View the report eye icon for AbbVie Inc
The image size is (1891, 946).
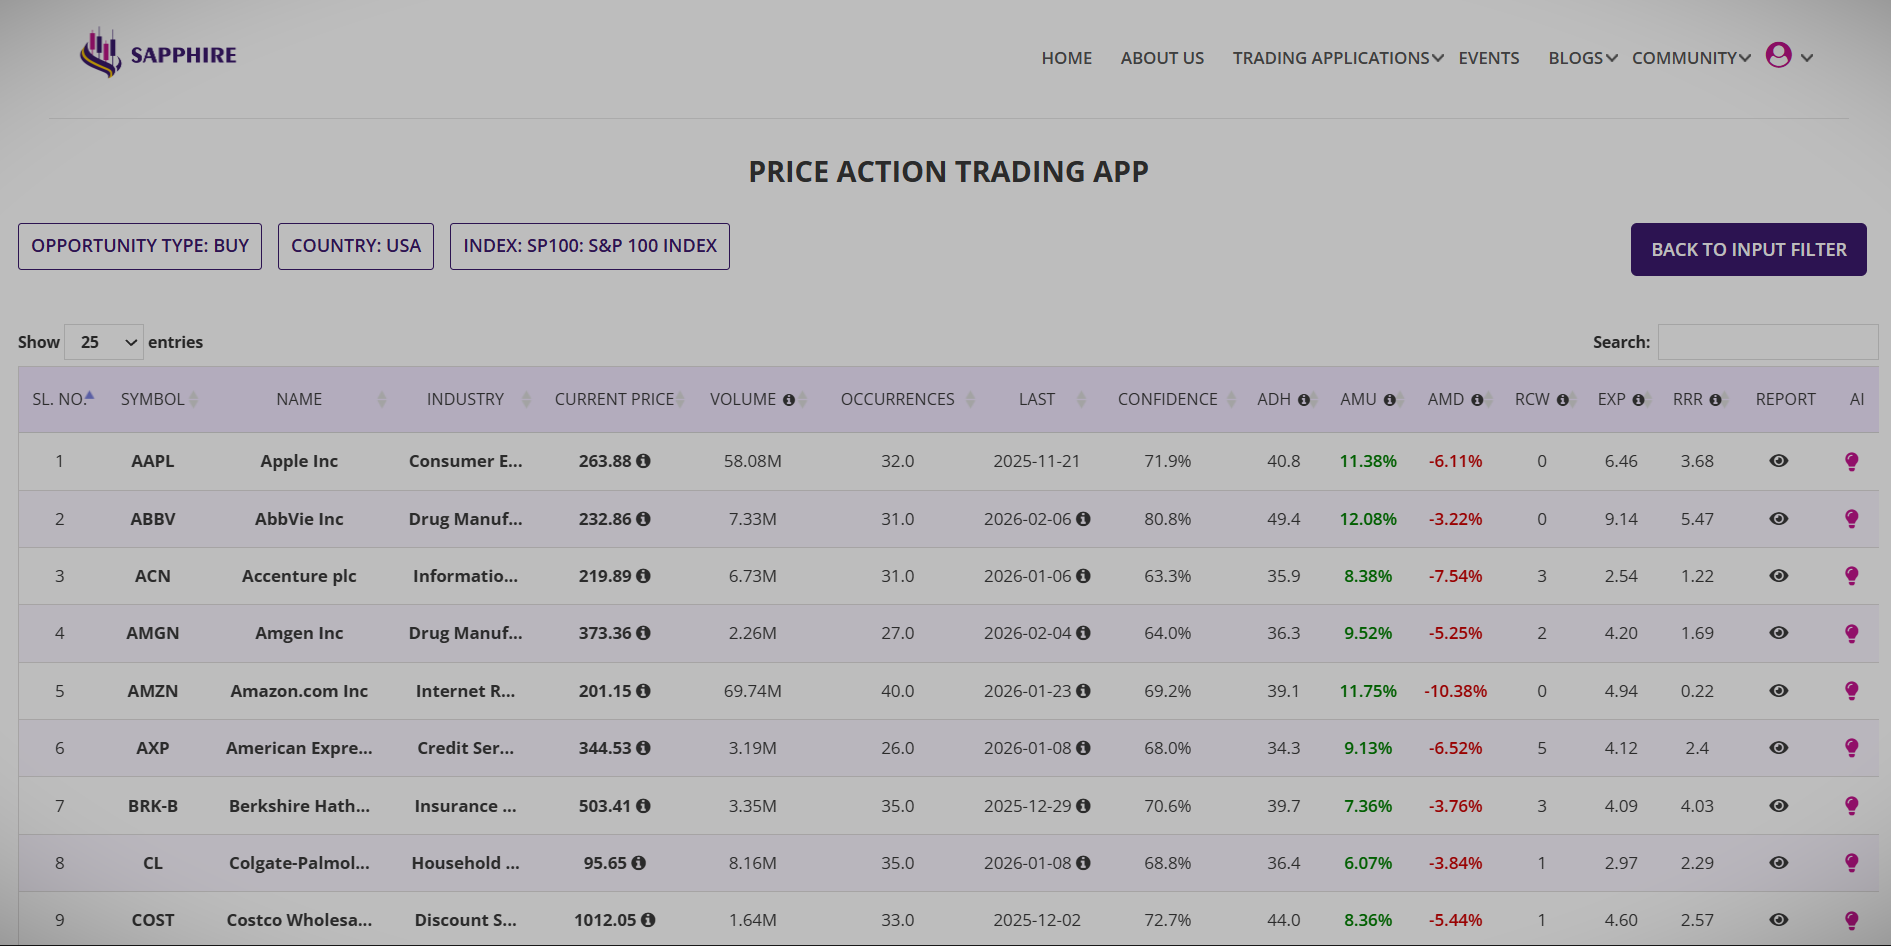(x=1779, y=519)
